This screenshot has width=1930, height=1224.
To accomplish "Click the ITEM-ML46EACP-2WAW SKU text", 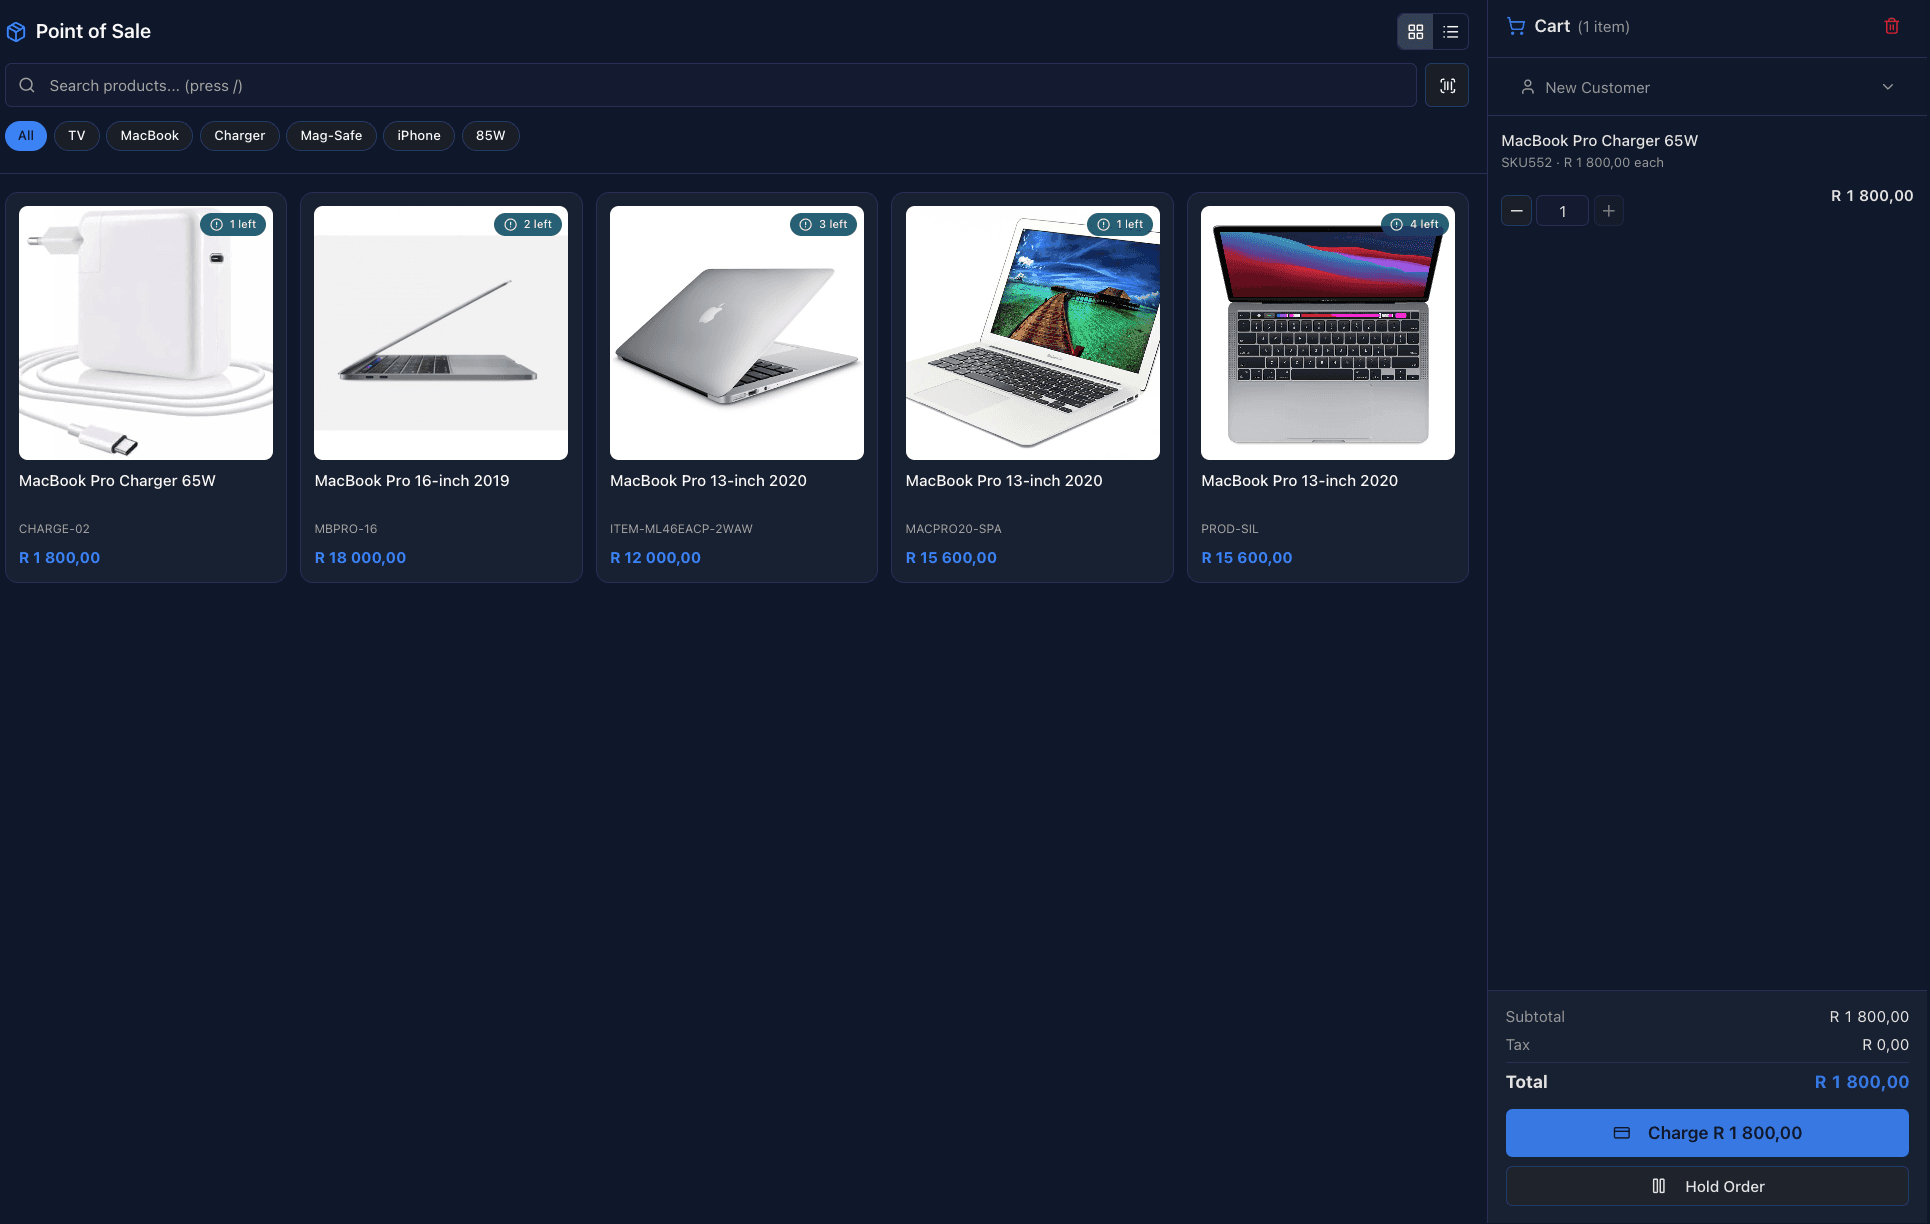I will 681,529.
